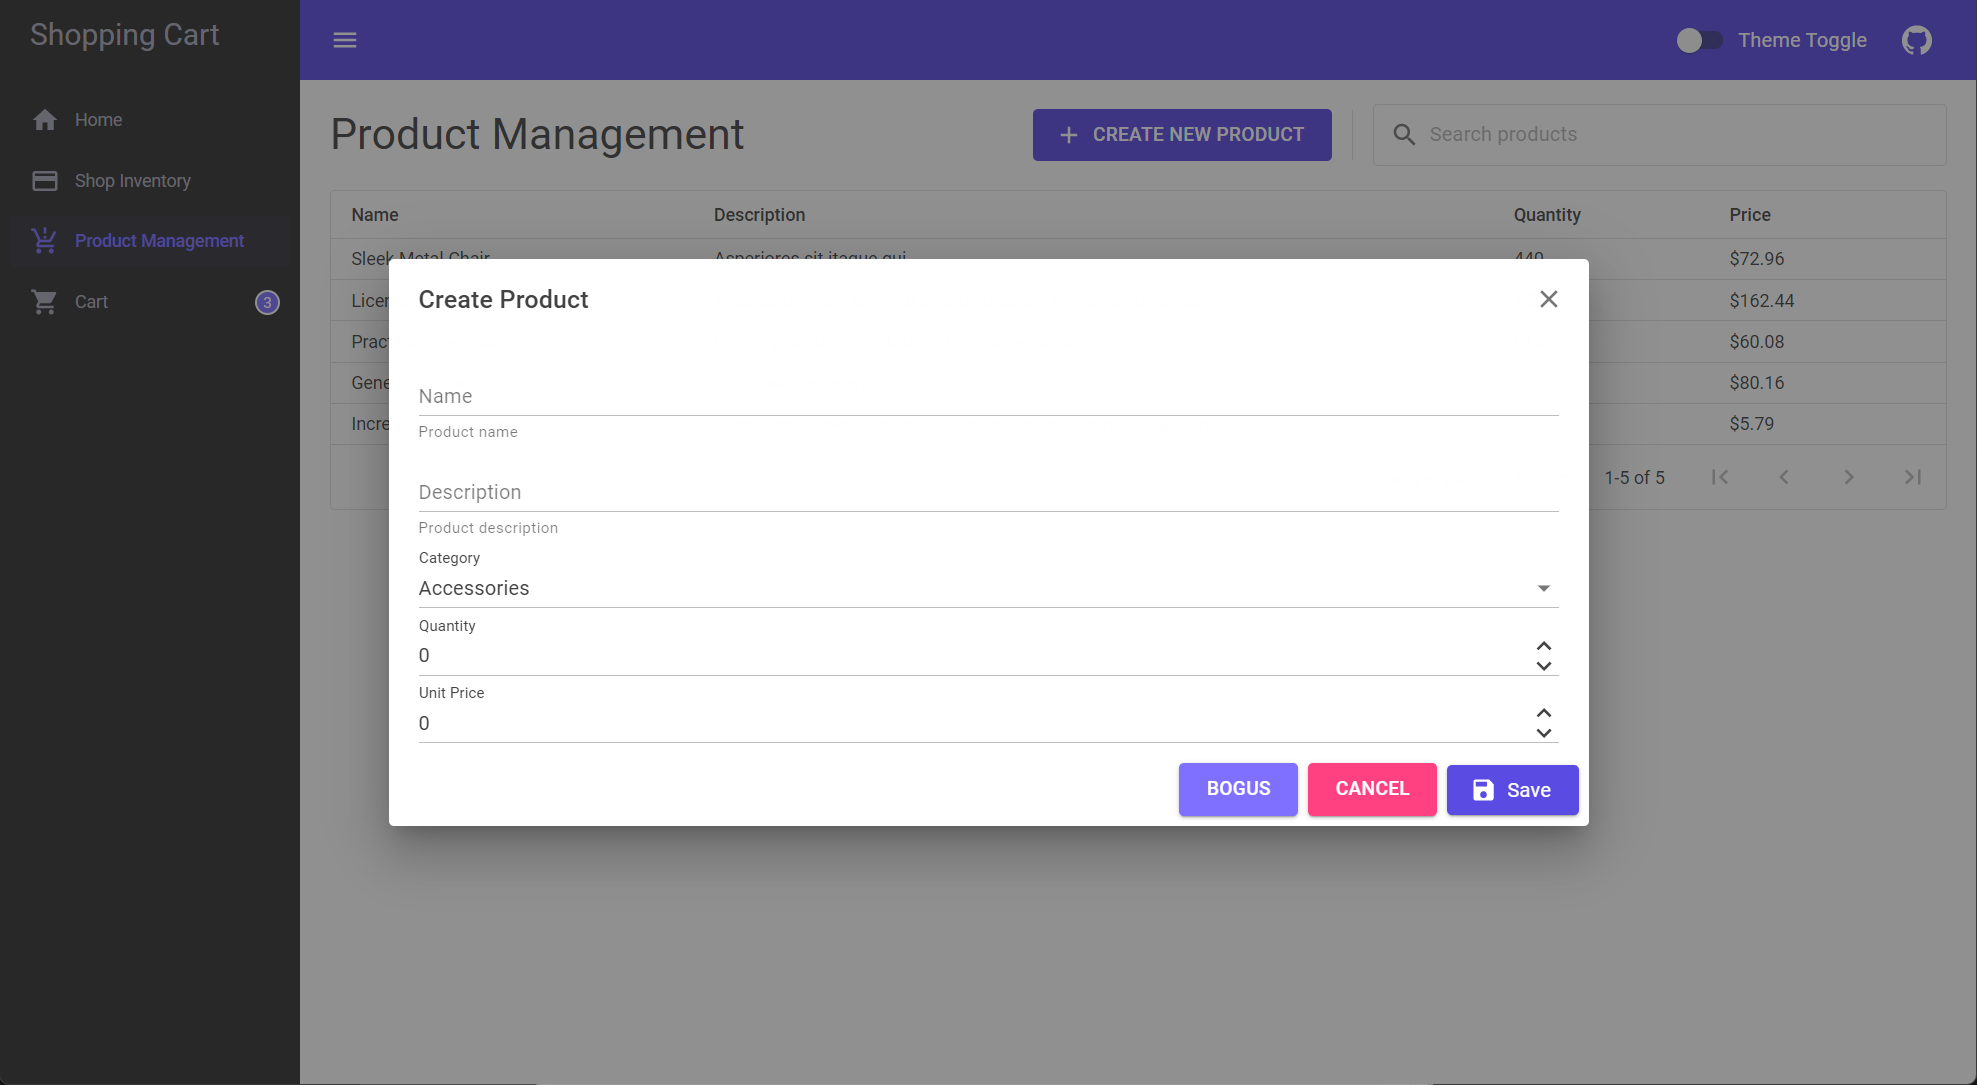Jump to the last page using the pagination arrow
Screen dimensions: 1977x1085
coord(1913,477)
